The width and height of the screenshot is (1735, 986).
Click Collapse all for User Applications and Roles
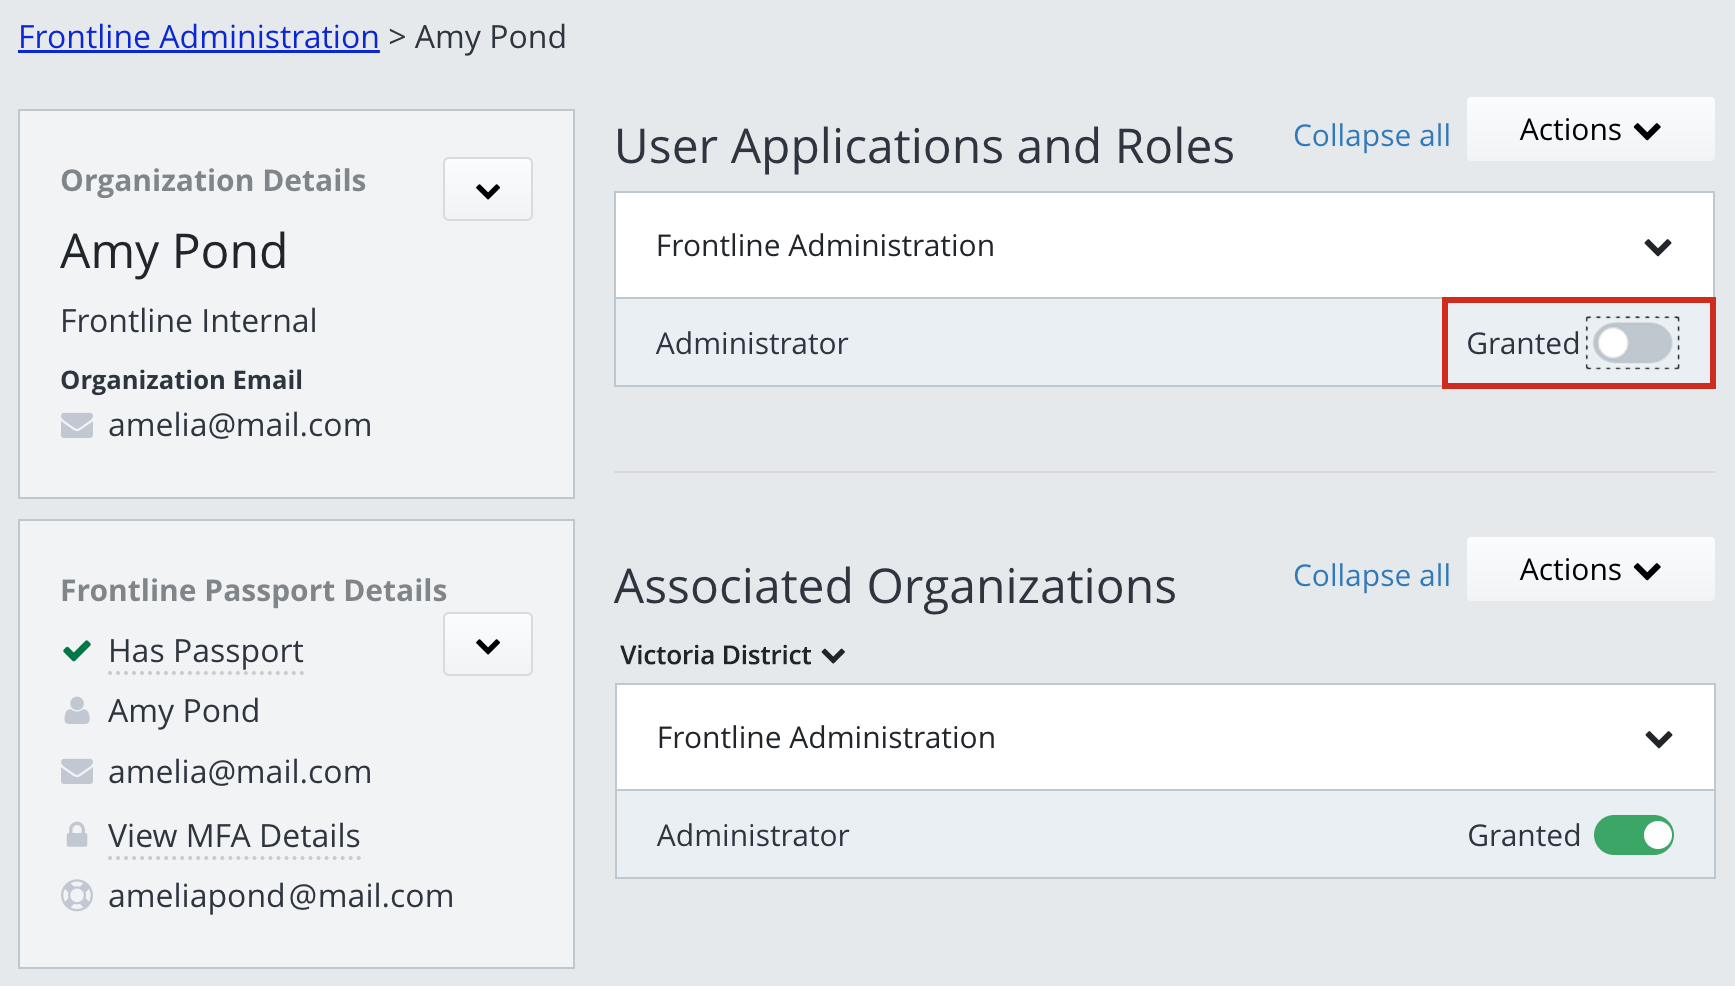click(1371, 136)
